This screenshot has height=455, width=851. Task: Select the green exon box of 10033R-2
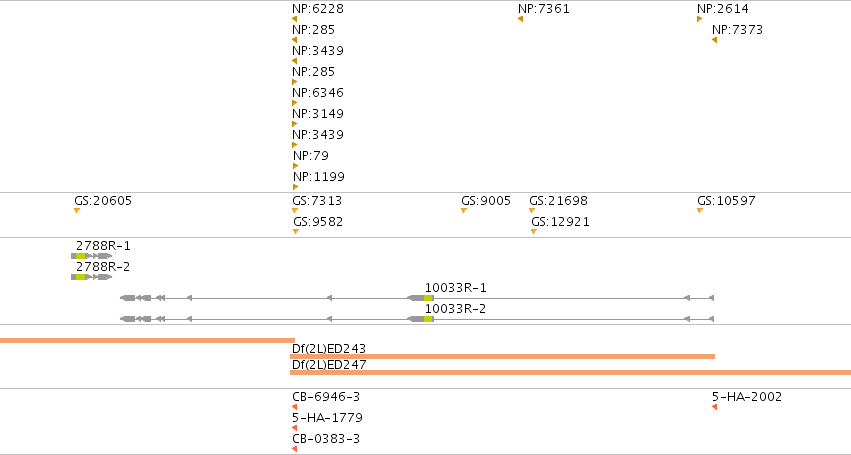click(x=429, y=319)
